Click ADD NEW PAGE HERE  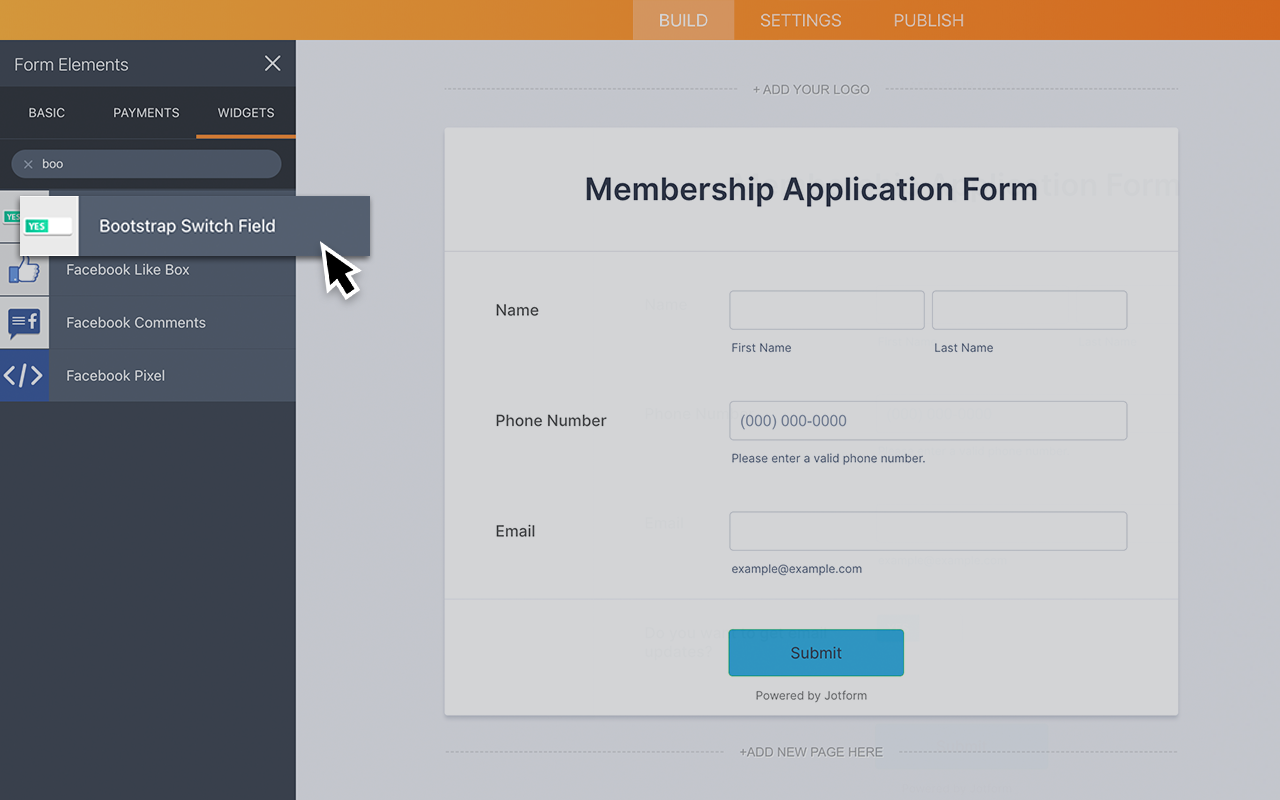pos(811,751)
